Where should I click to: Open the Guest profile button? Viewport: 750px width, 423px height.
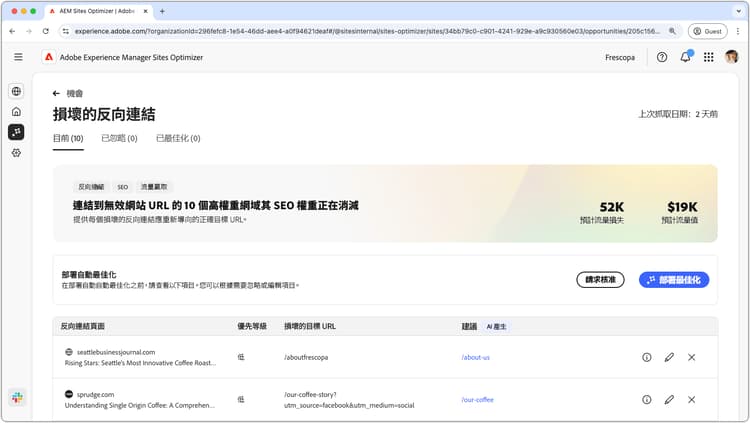coord(707,31)
